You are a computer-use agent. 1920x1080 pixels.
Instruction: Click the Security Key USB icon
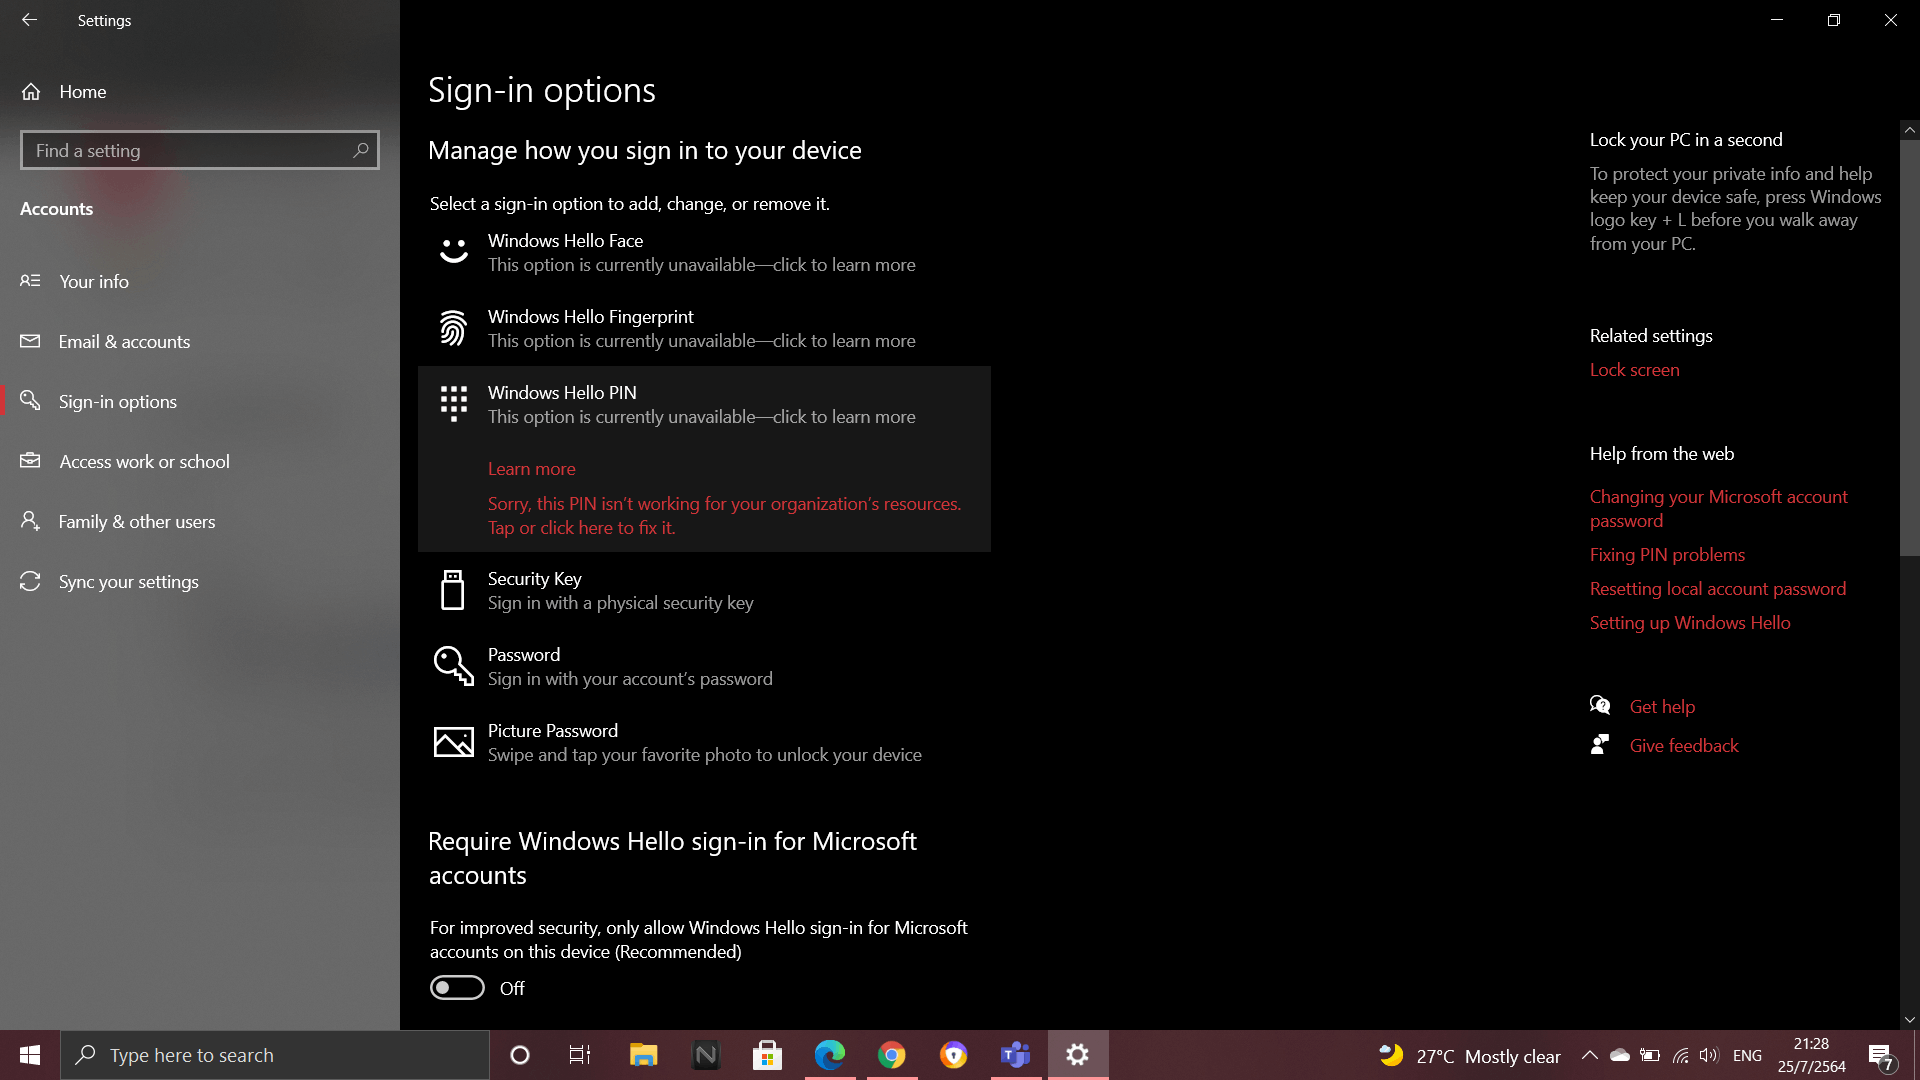pos(453,590)
